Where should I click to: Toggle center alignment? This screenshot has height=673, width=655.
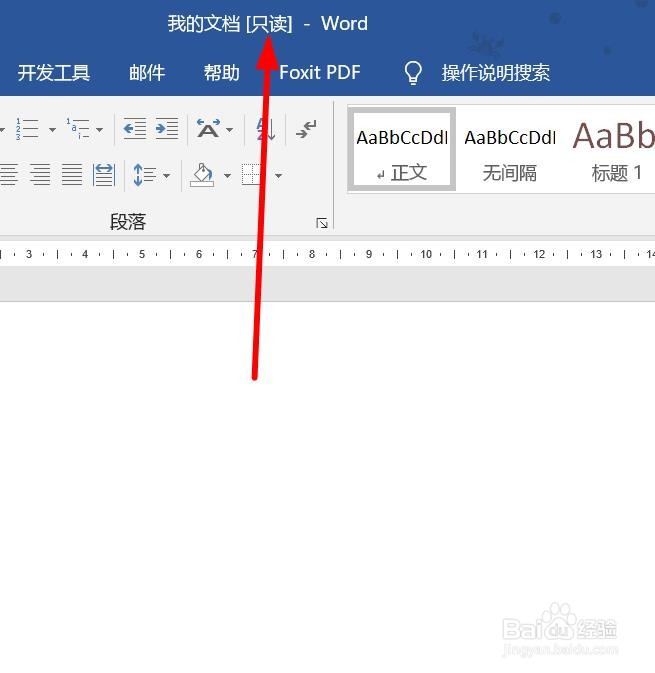coord(9,175)
